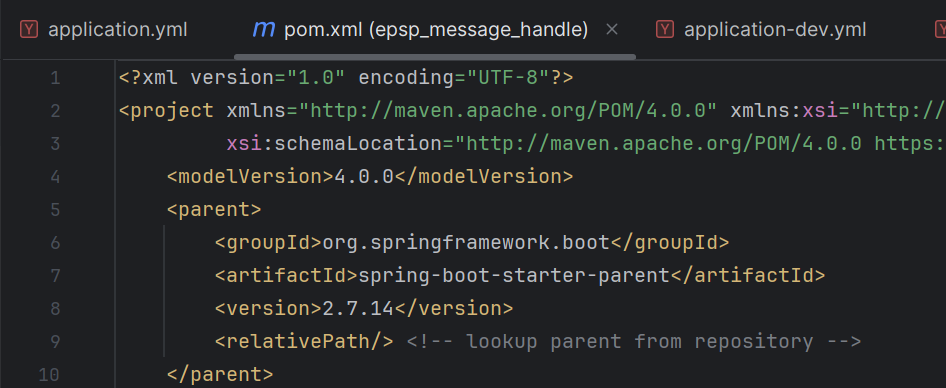Click the closing artifactId tag on line 7
Image resolution: width=946 pixels, height=388 pixels.
748,276
